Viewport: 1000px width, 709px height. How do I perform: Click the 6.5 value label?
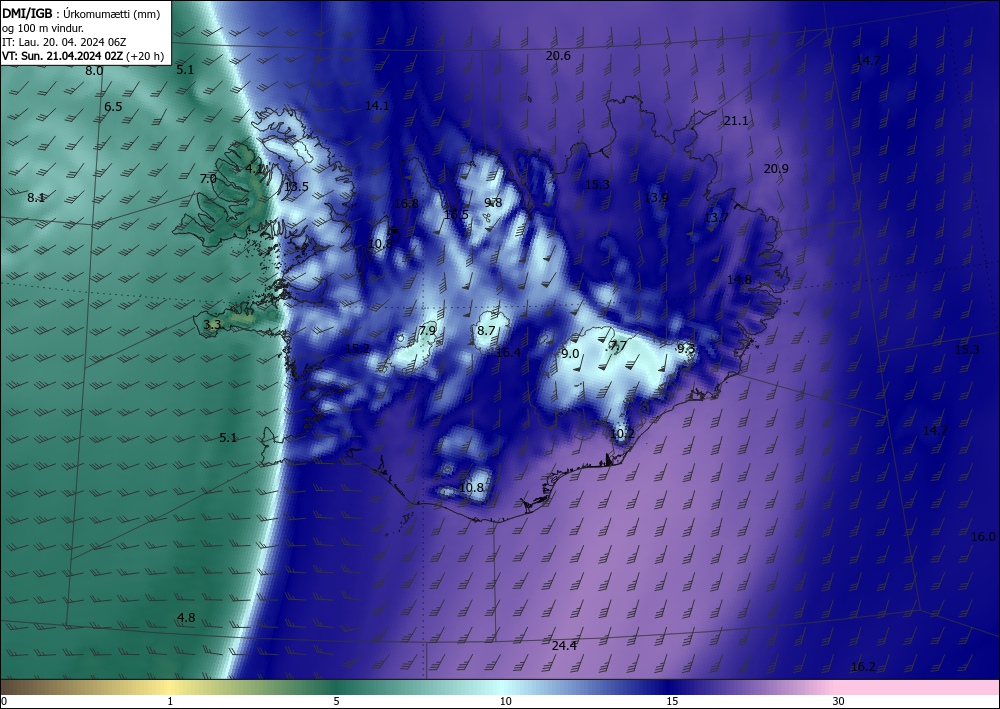click(x=113, y=107)
